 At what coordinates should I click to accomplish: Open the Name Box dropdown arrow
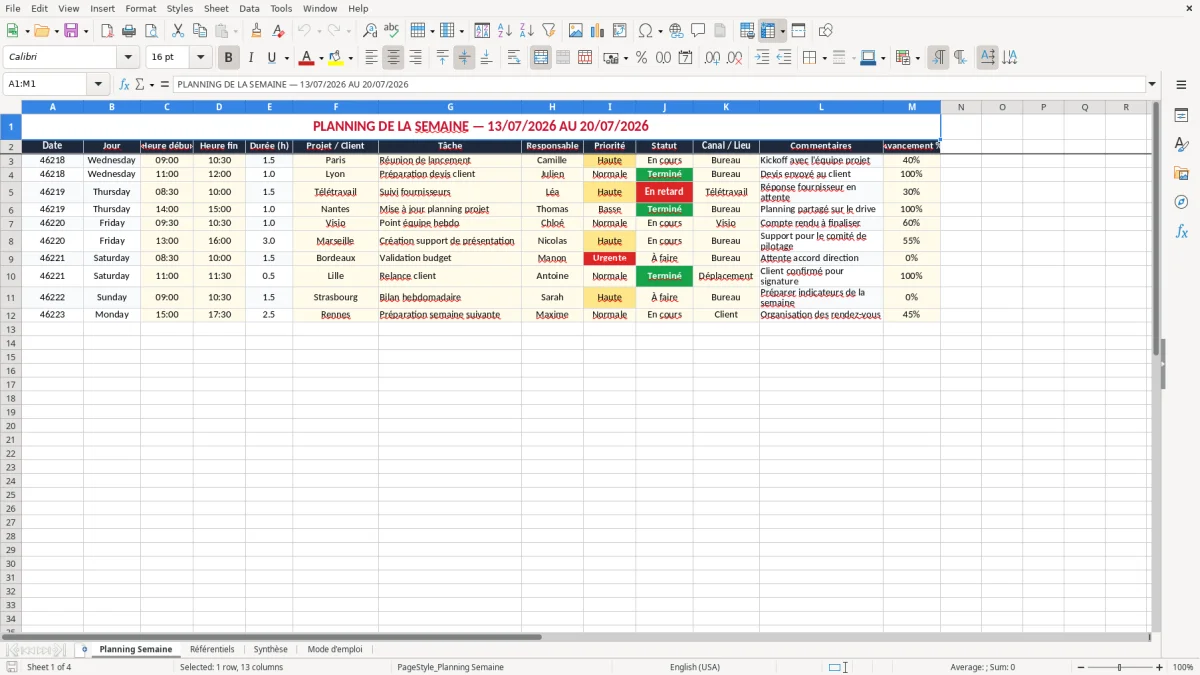98,85
